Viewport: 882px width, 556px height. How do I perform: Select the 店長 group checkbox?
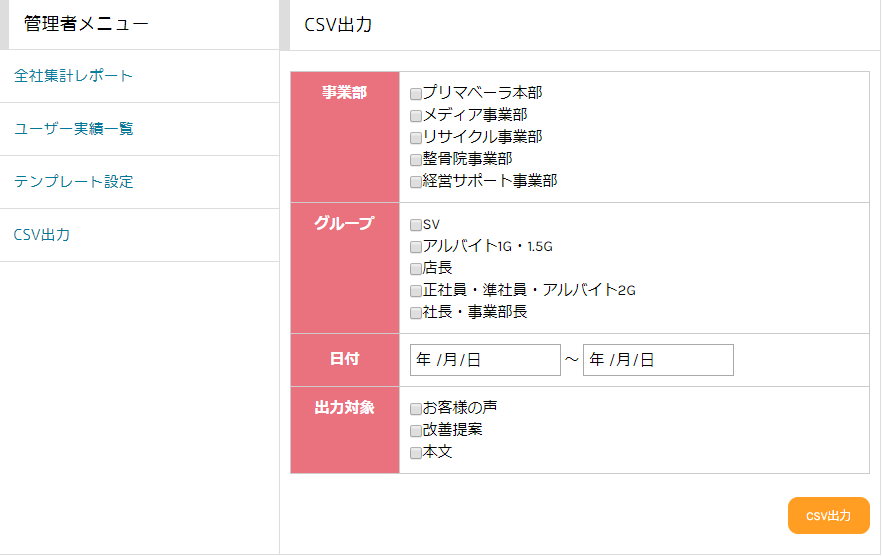click(416, 269)
